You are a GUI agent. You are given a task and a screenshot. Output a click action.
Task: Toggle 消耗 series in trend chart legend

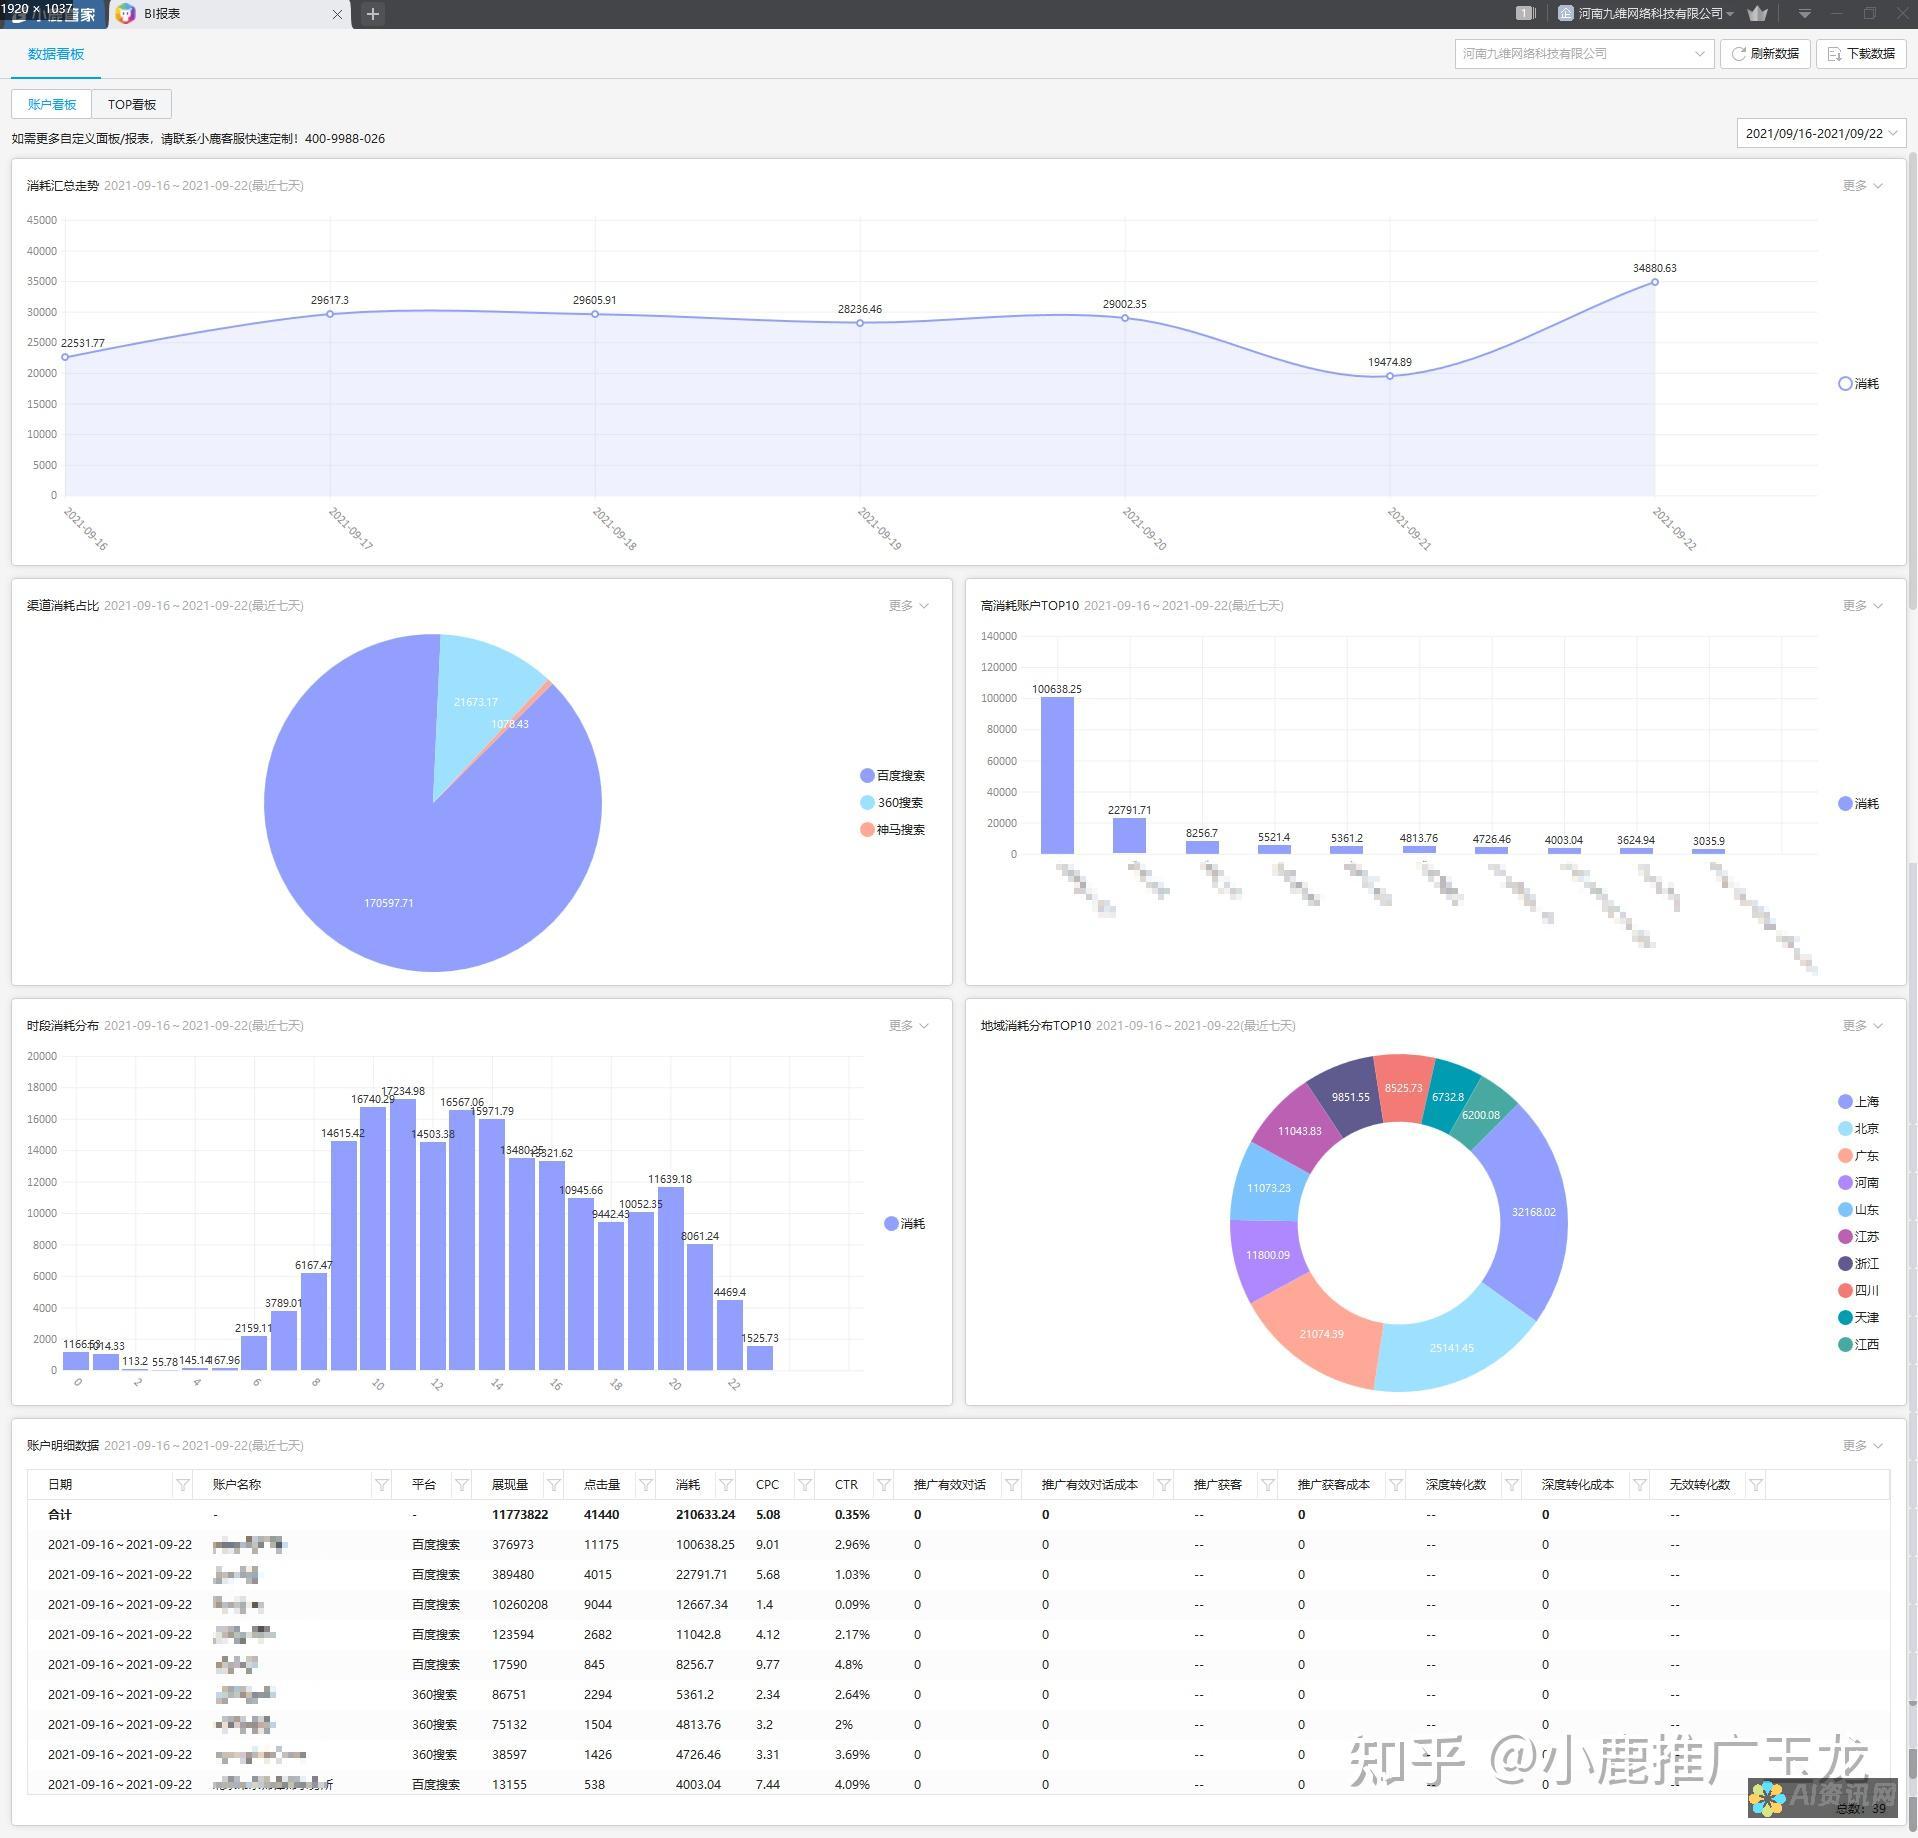pos(1859,384)
